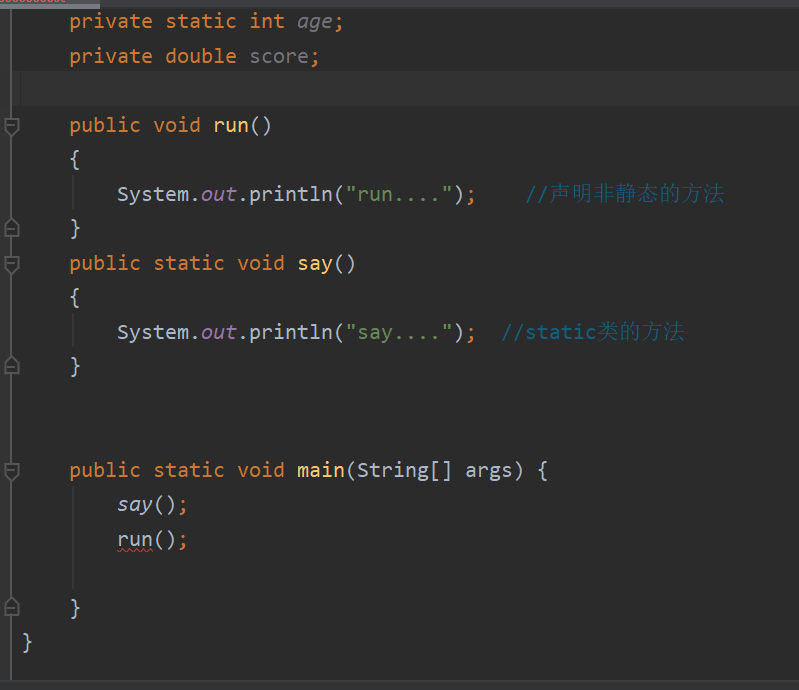Click fold end marker of main method
799x690 pixels.
pyautogui.click(x=12, y=607)
